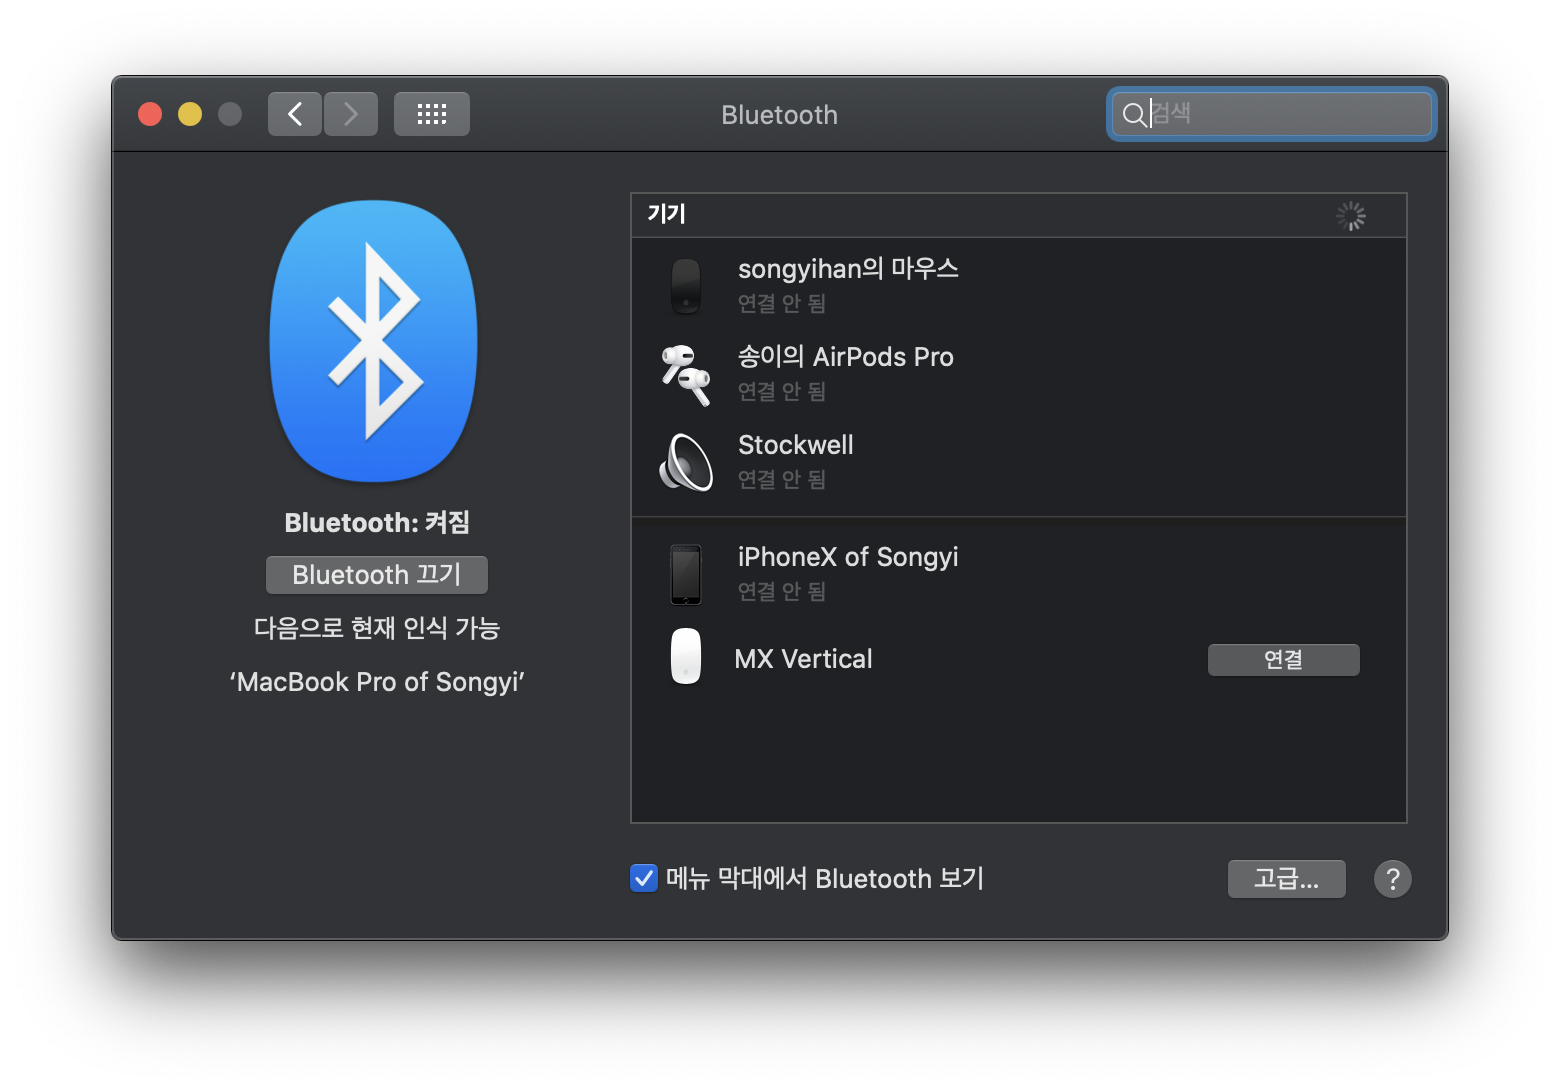Click the magnifying glass search icon
This screenshot has width=1560, height=1088.
[x=1134, y=114]
